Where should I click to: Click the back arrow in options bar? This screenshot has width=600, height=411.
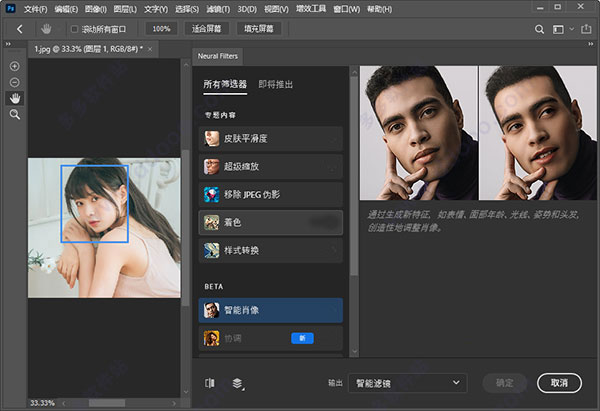coord(20,29)
